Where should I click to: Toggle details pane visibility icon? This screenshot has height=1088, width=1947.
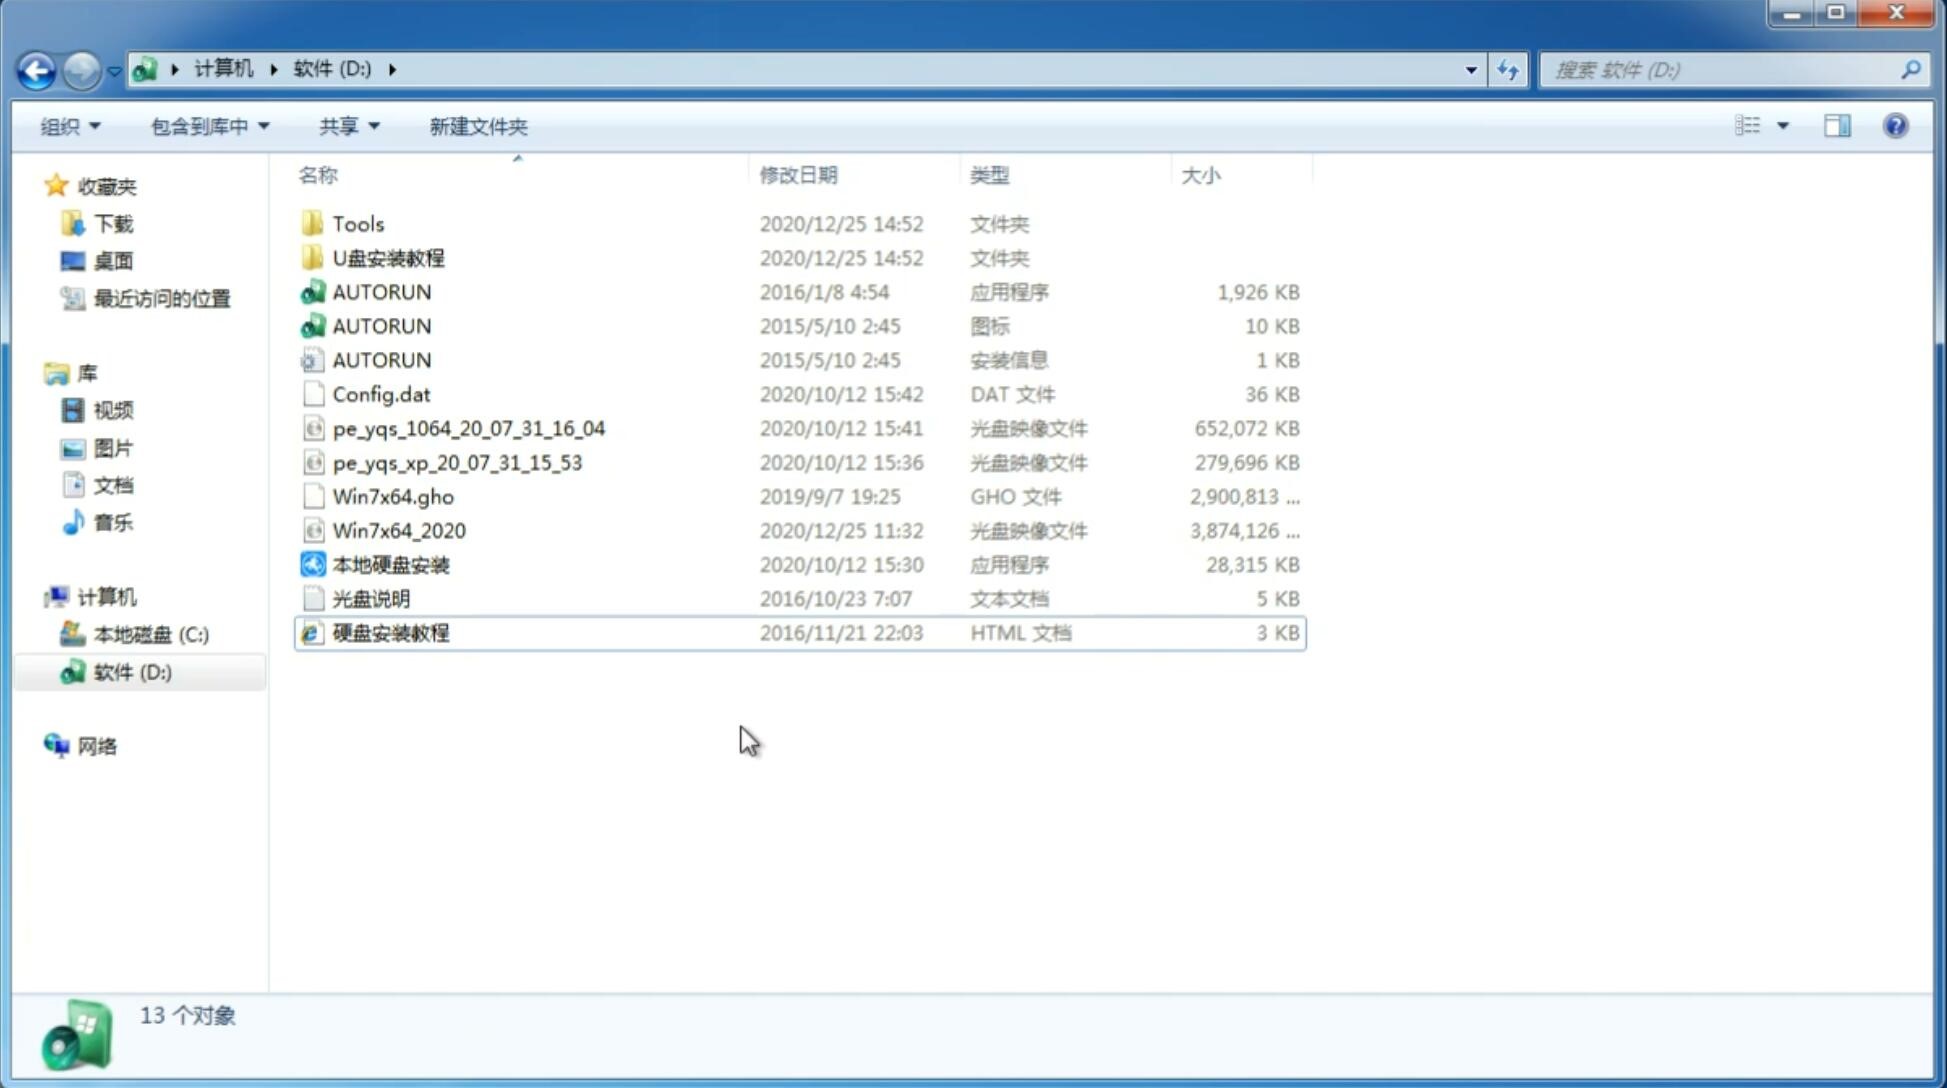coord(1837,124)
